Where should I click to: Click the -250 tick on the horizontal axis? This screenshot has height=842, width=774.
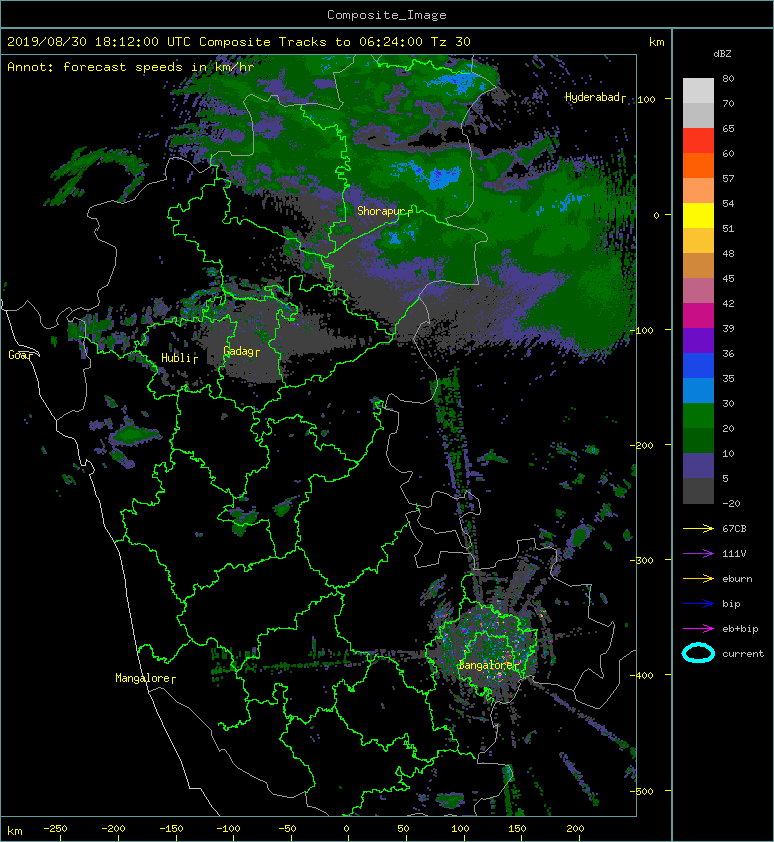55,829
